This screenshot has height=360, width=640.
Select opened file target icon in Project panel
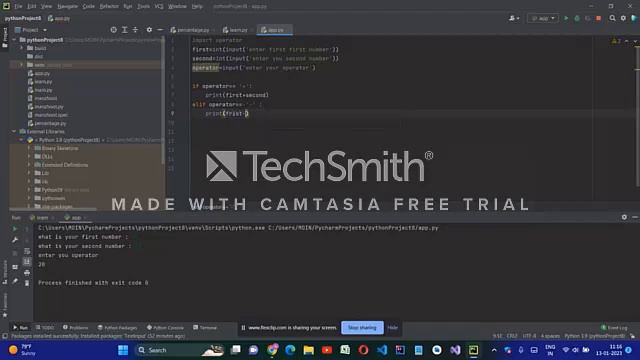[x=113, y=30]
